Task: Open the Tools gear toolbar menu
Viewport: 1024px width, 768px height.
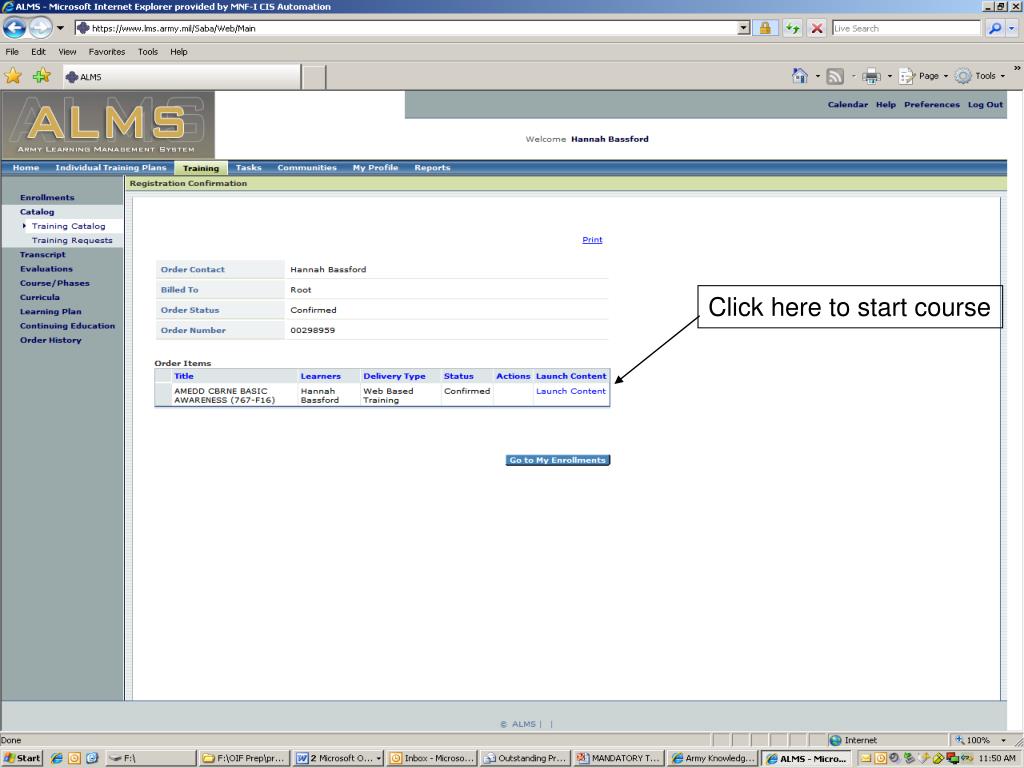Action: tap(980, 76)
